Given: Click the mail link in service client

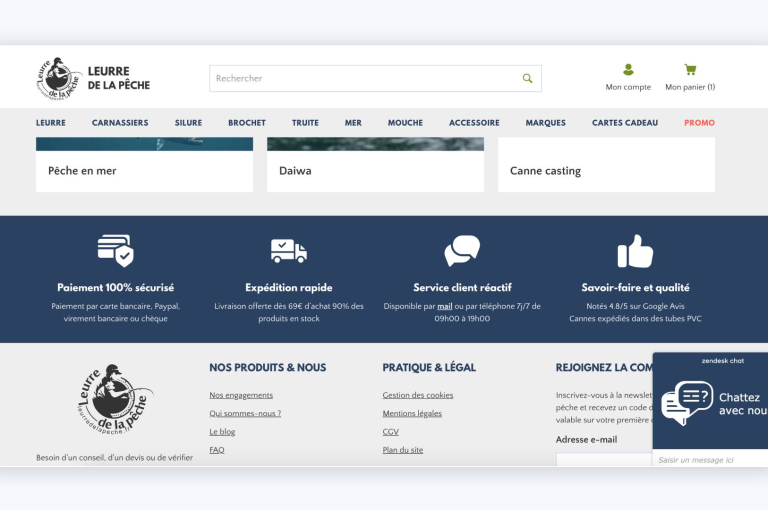Looking at the screenshot, I should click(x=445, y=306).
